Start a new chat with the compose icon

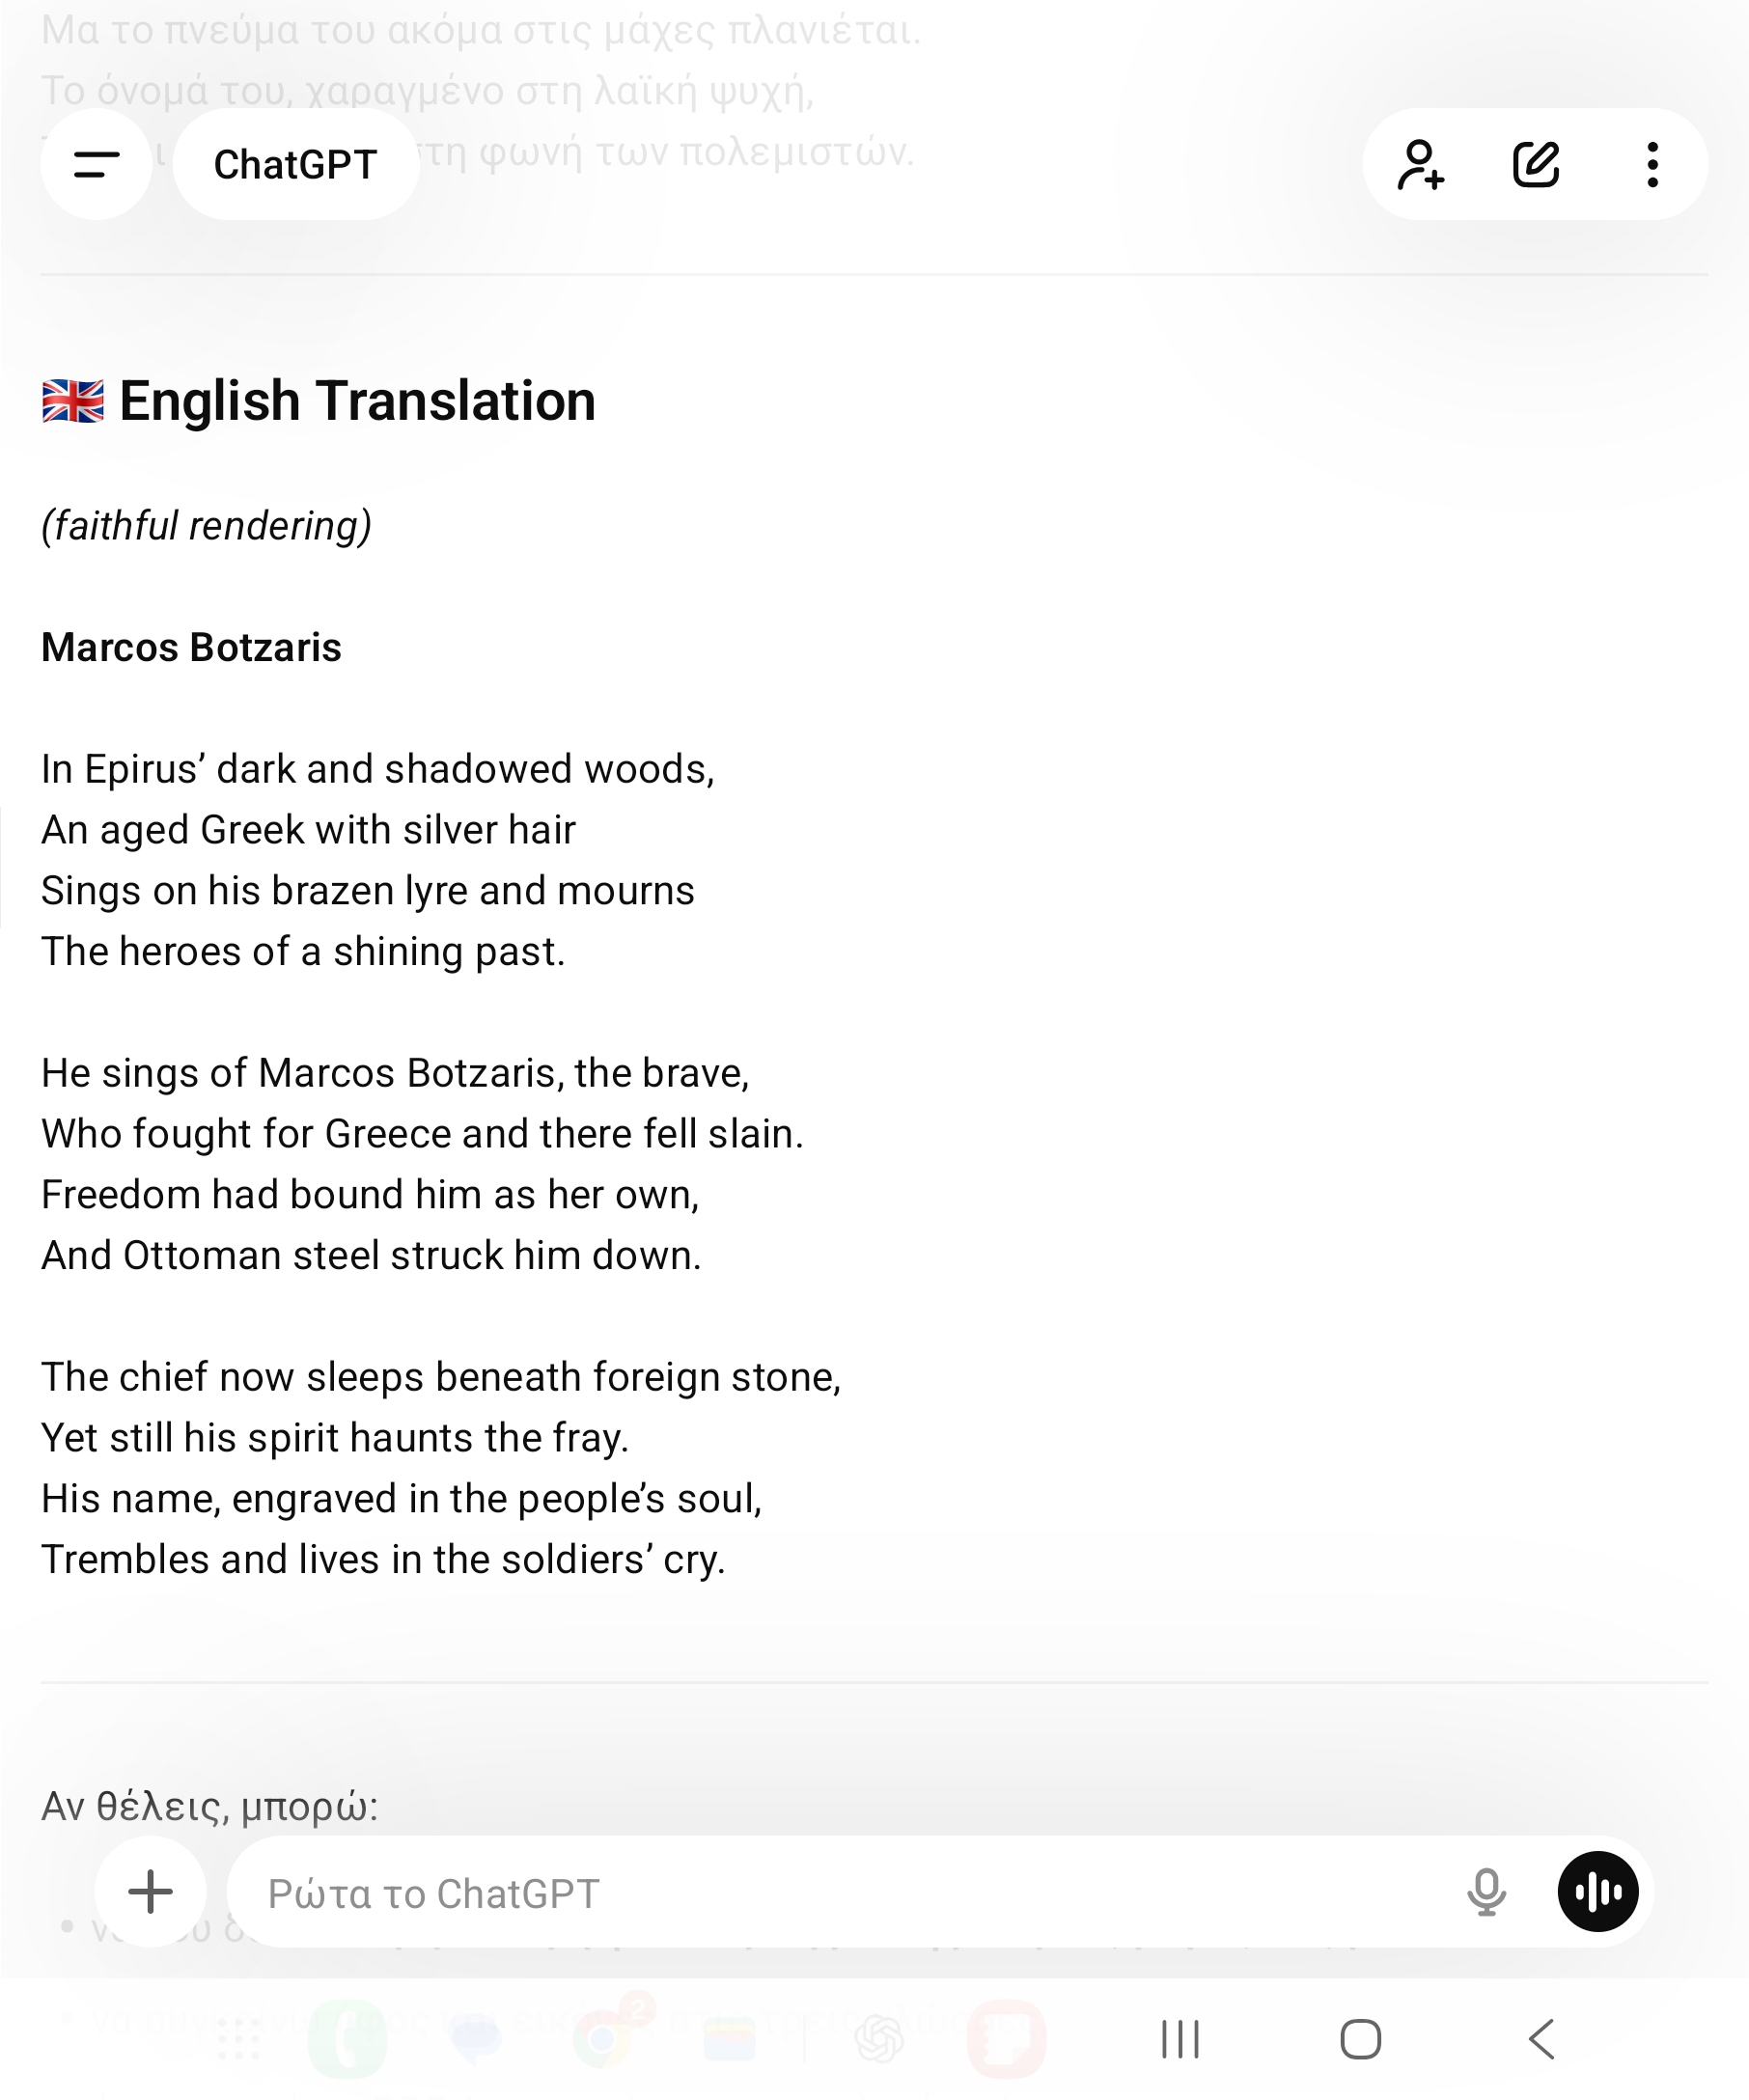coord(1536,164)
